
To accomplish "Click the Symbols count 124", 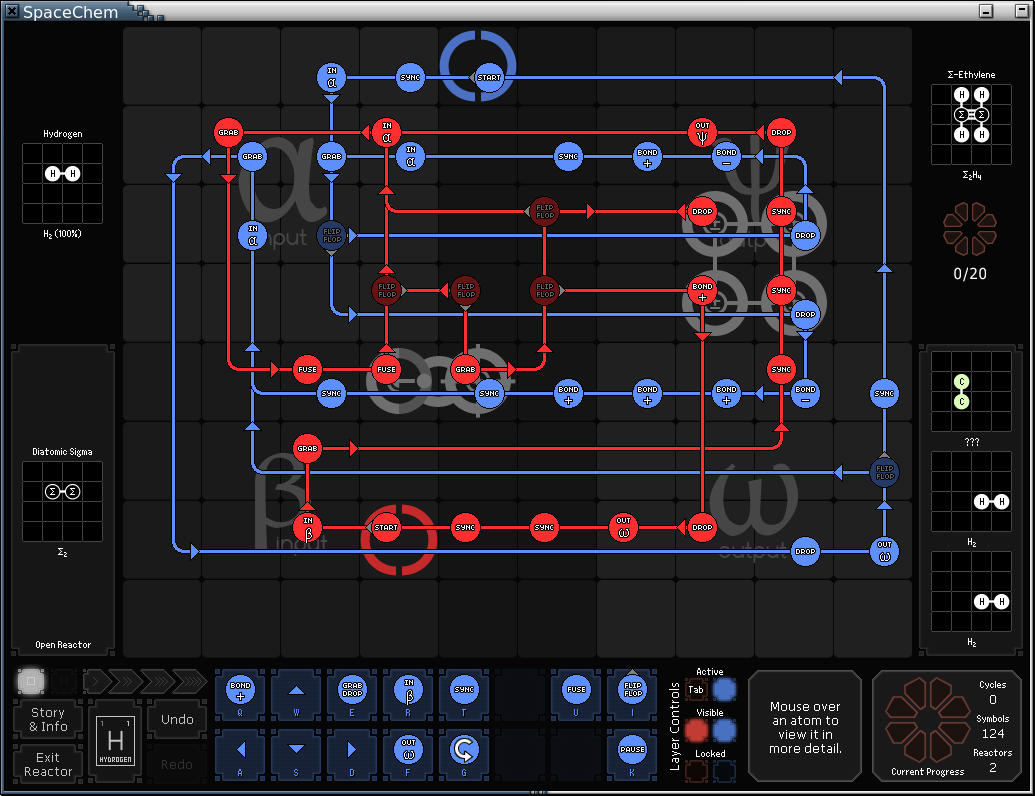I will (x=993, y=733).
